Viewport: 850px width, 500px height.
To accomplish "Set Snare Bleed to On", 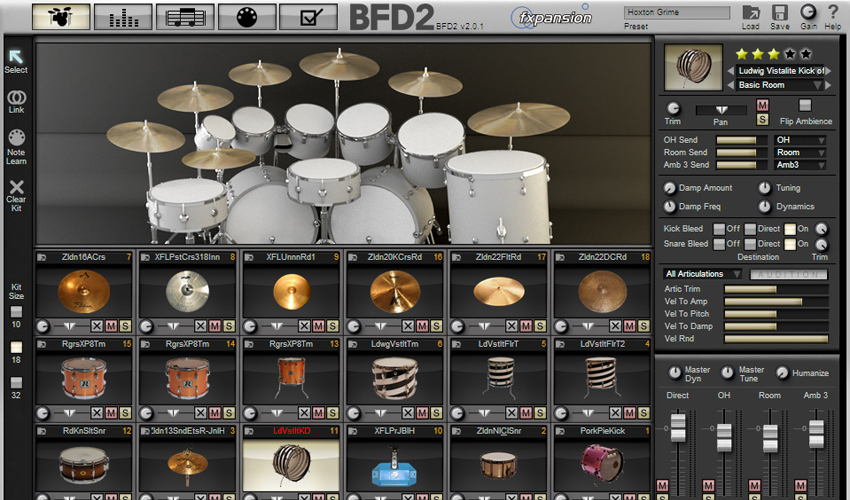I will pos(790,244).
